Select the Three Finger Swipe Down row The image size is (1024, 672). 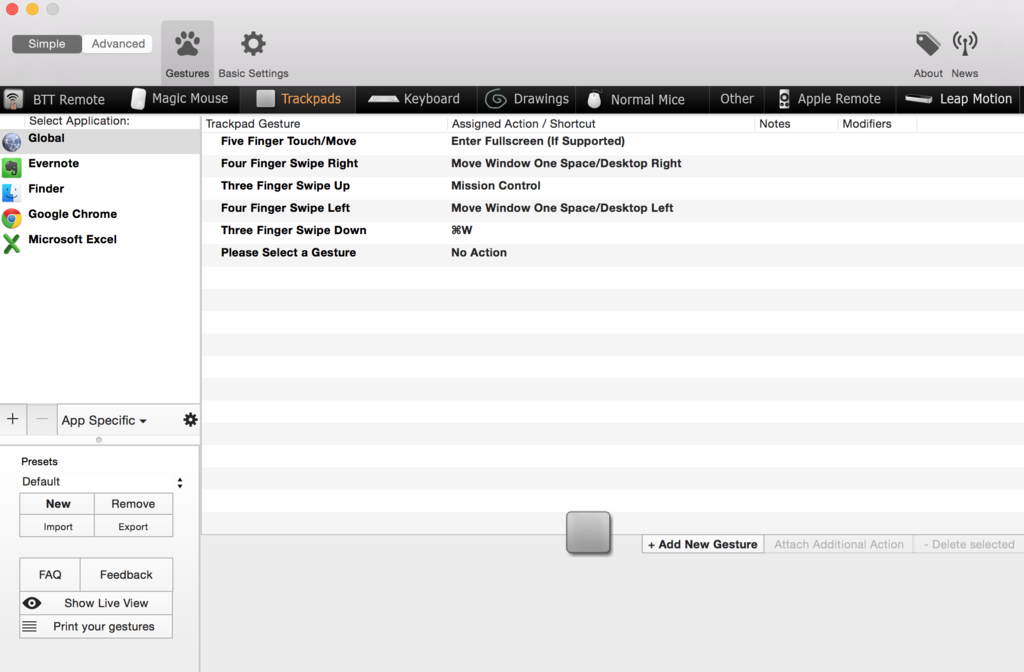click(x=613, y=230)
